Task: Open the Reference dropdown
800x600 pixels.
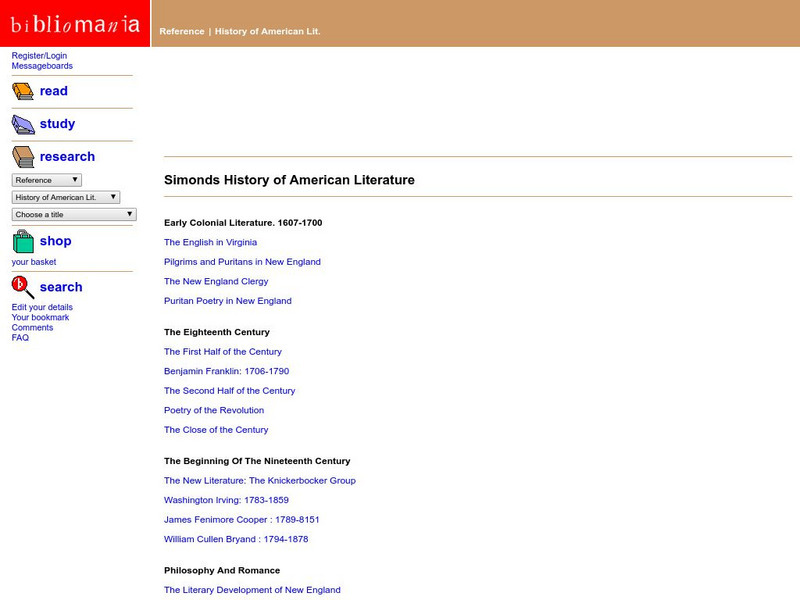Action: [46, 180]
